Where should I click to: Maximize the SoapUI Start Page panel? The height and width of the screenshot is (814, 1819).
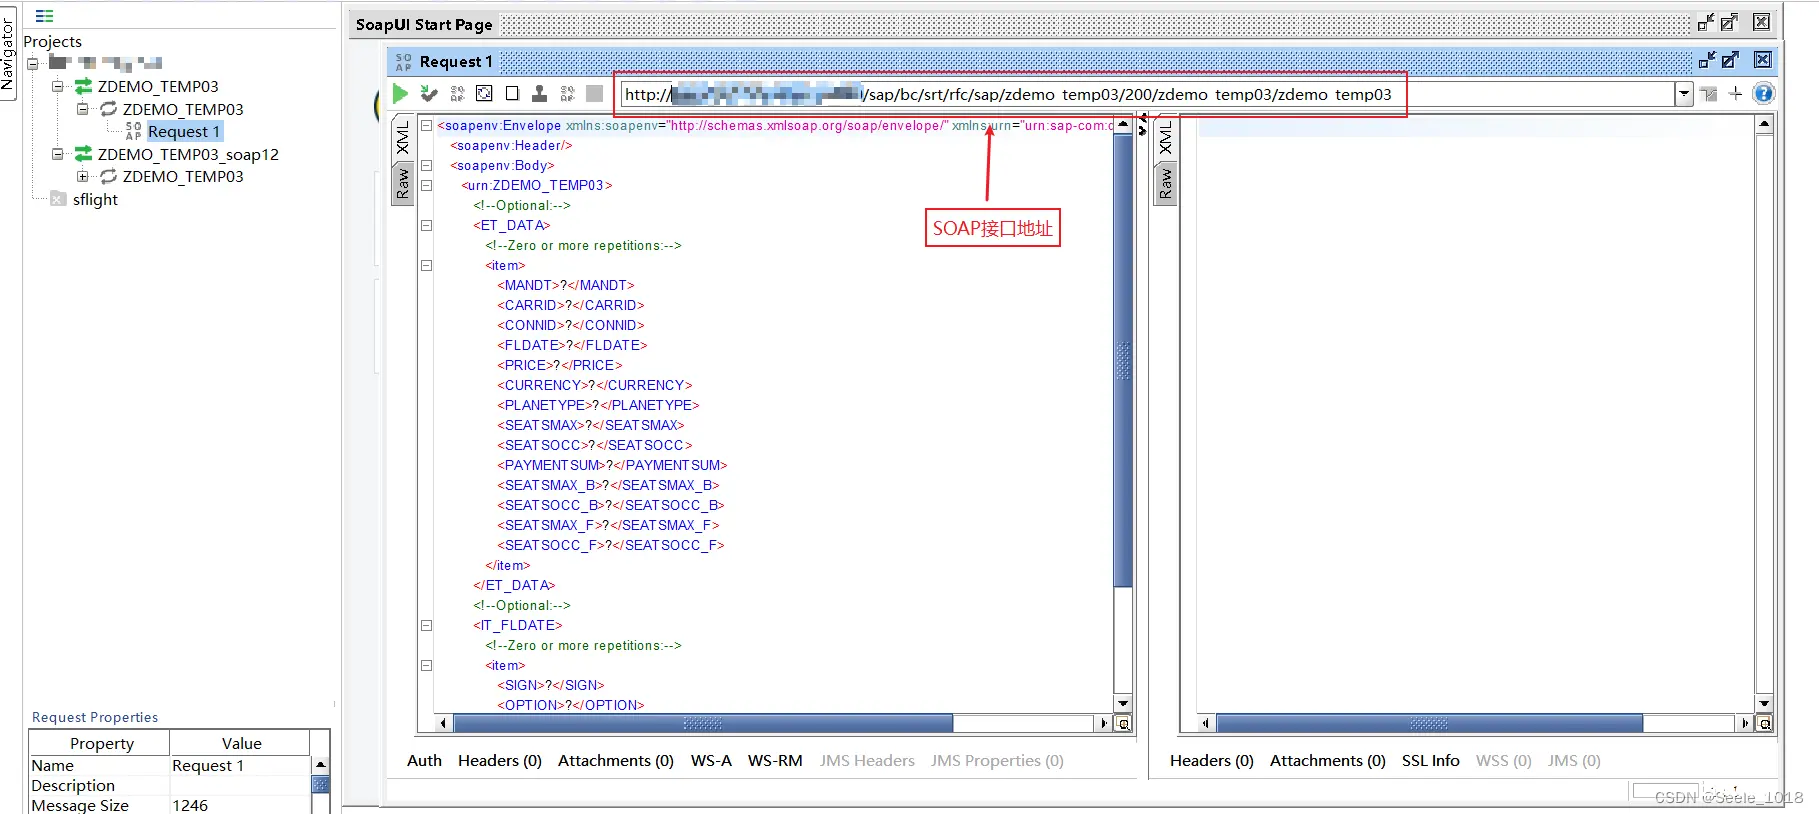pyautogui.click(x=1729, y=23)
